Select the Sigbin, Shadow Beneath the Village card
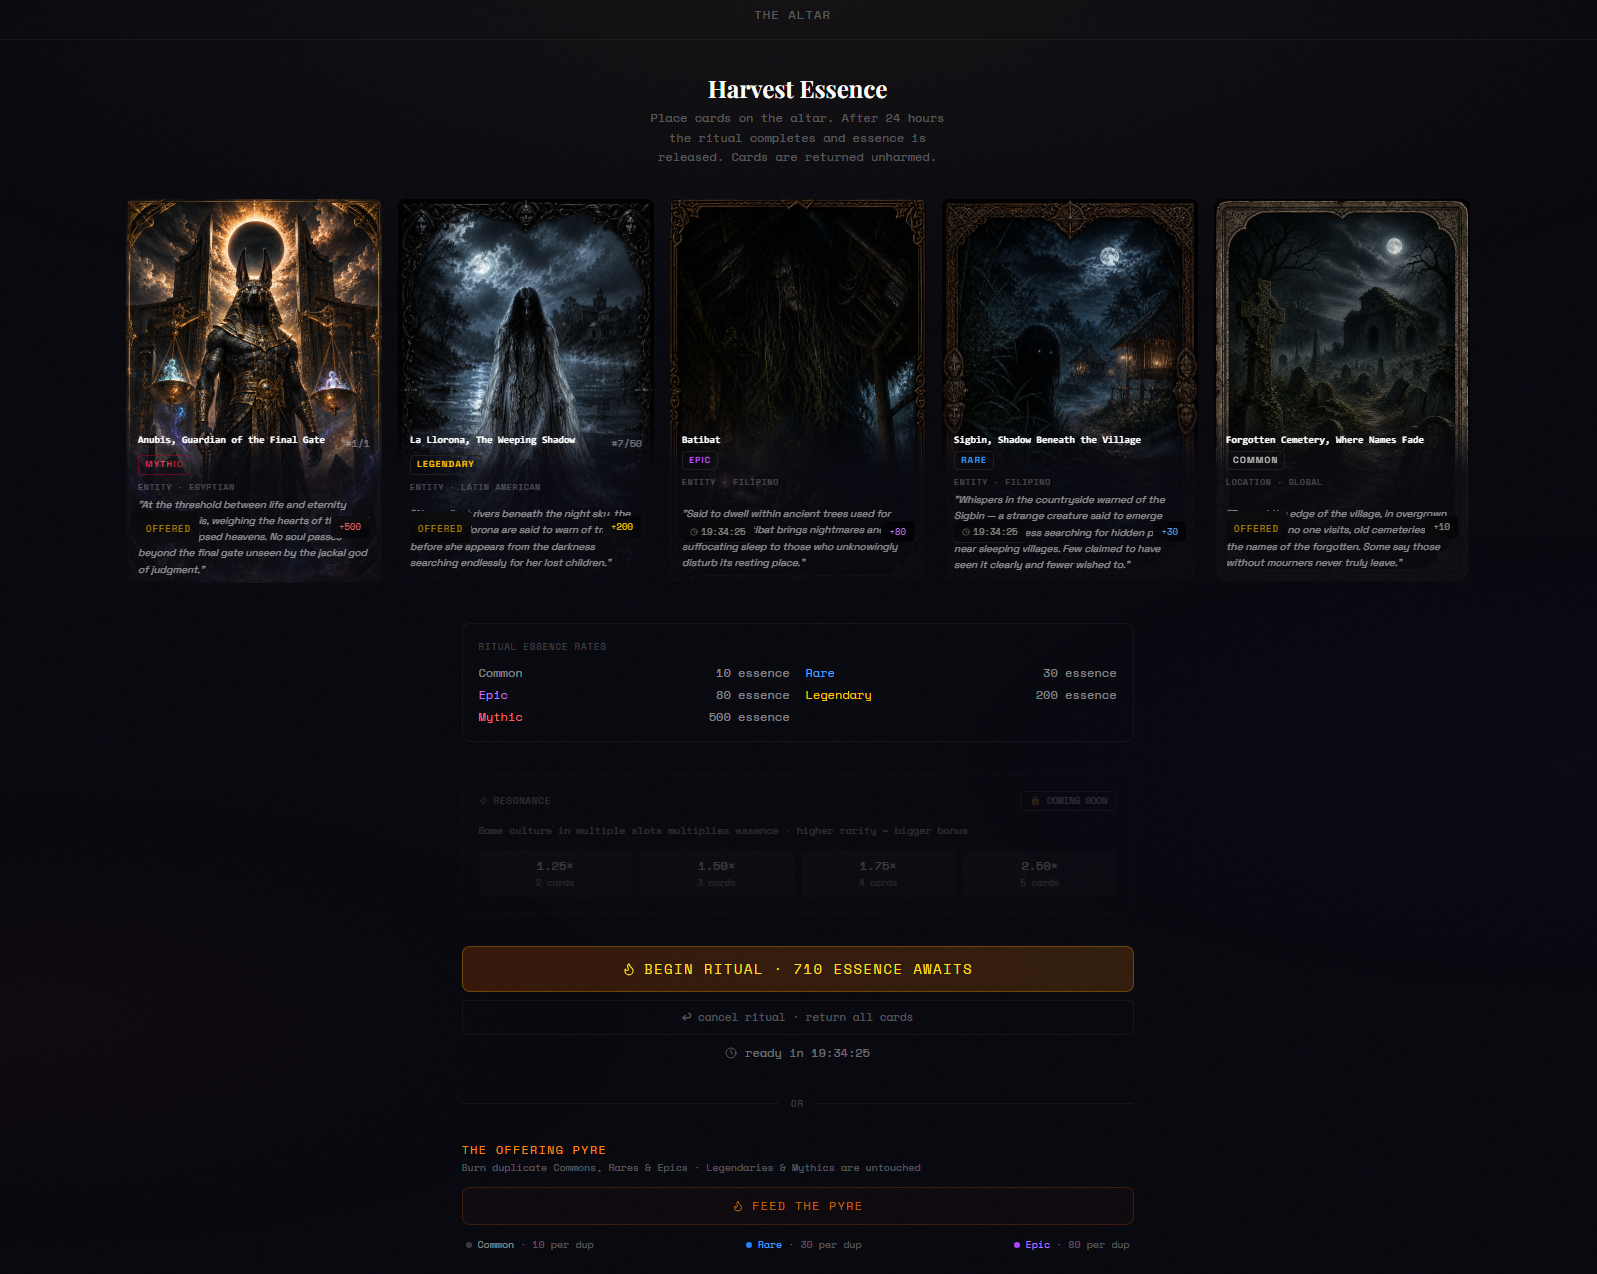The height and width of the screenshot is (1274, 1597). coord(1070,390)
